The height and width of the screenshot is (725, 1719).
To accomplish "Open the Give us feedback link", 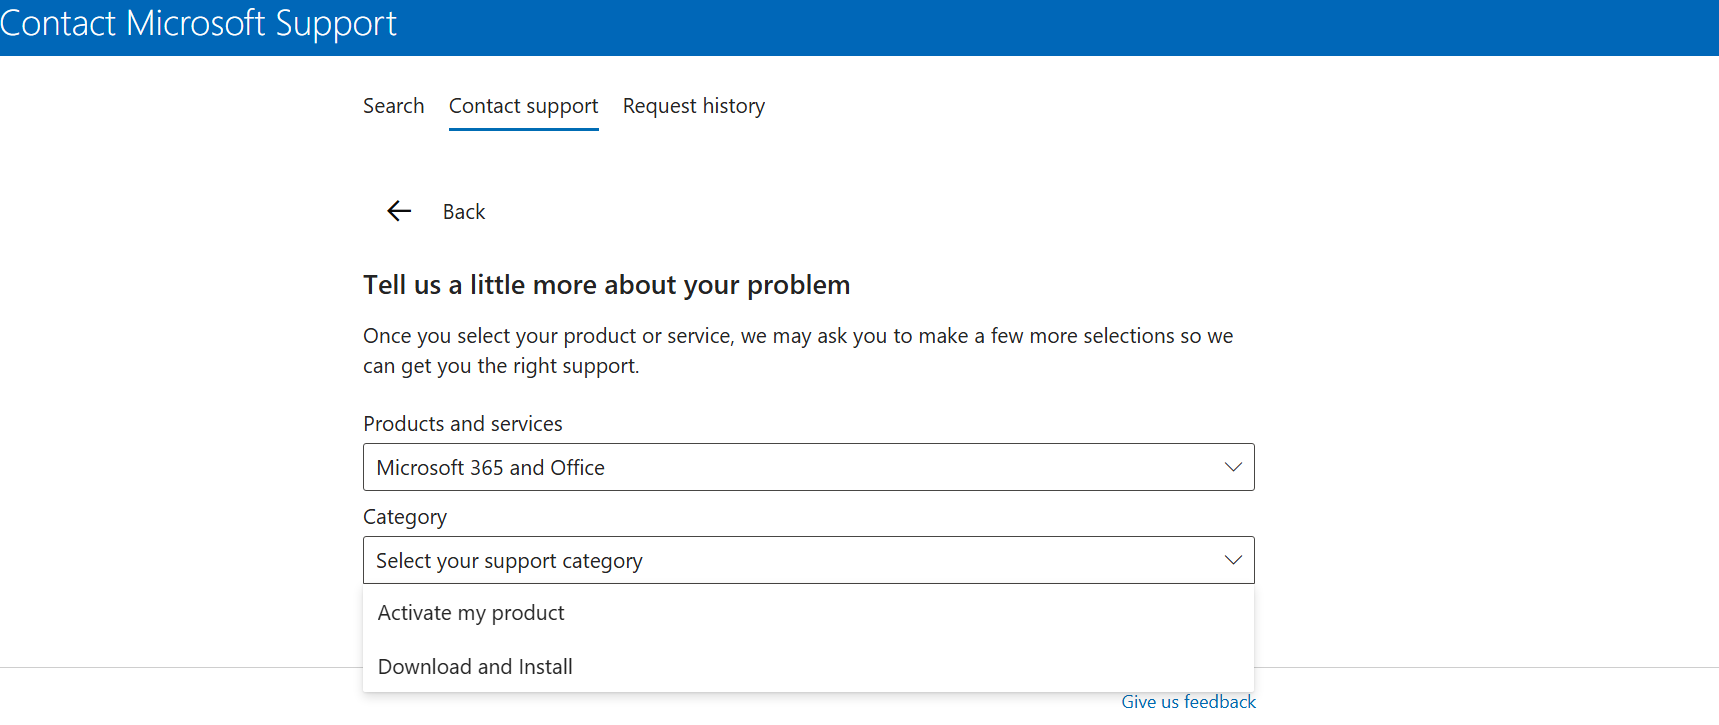I will (1188, 702).
